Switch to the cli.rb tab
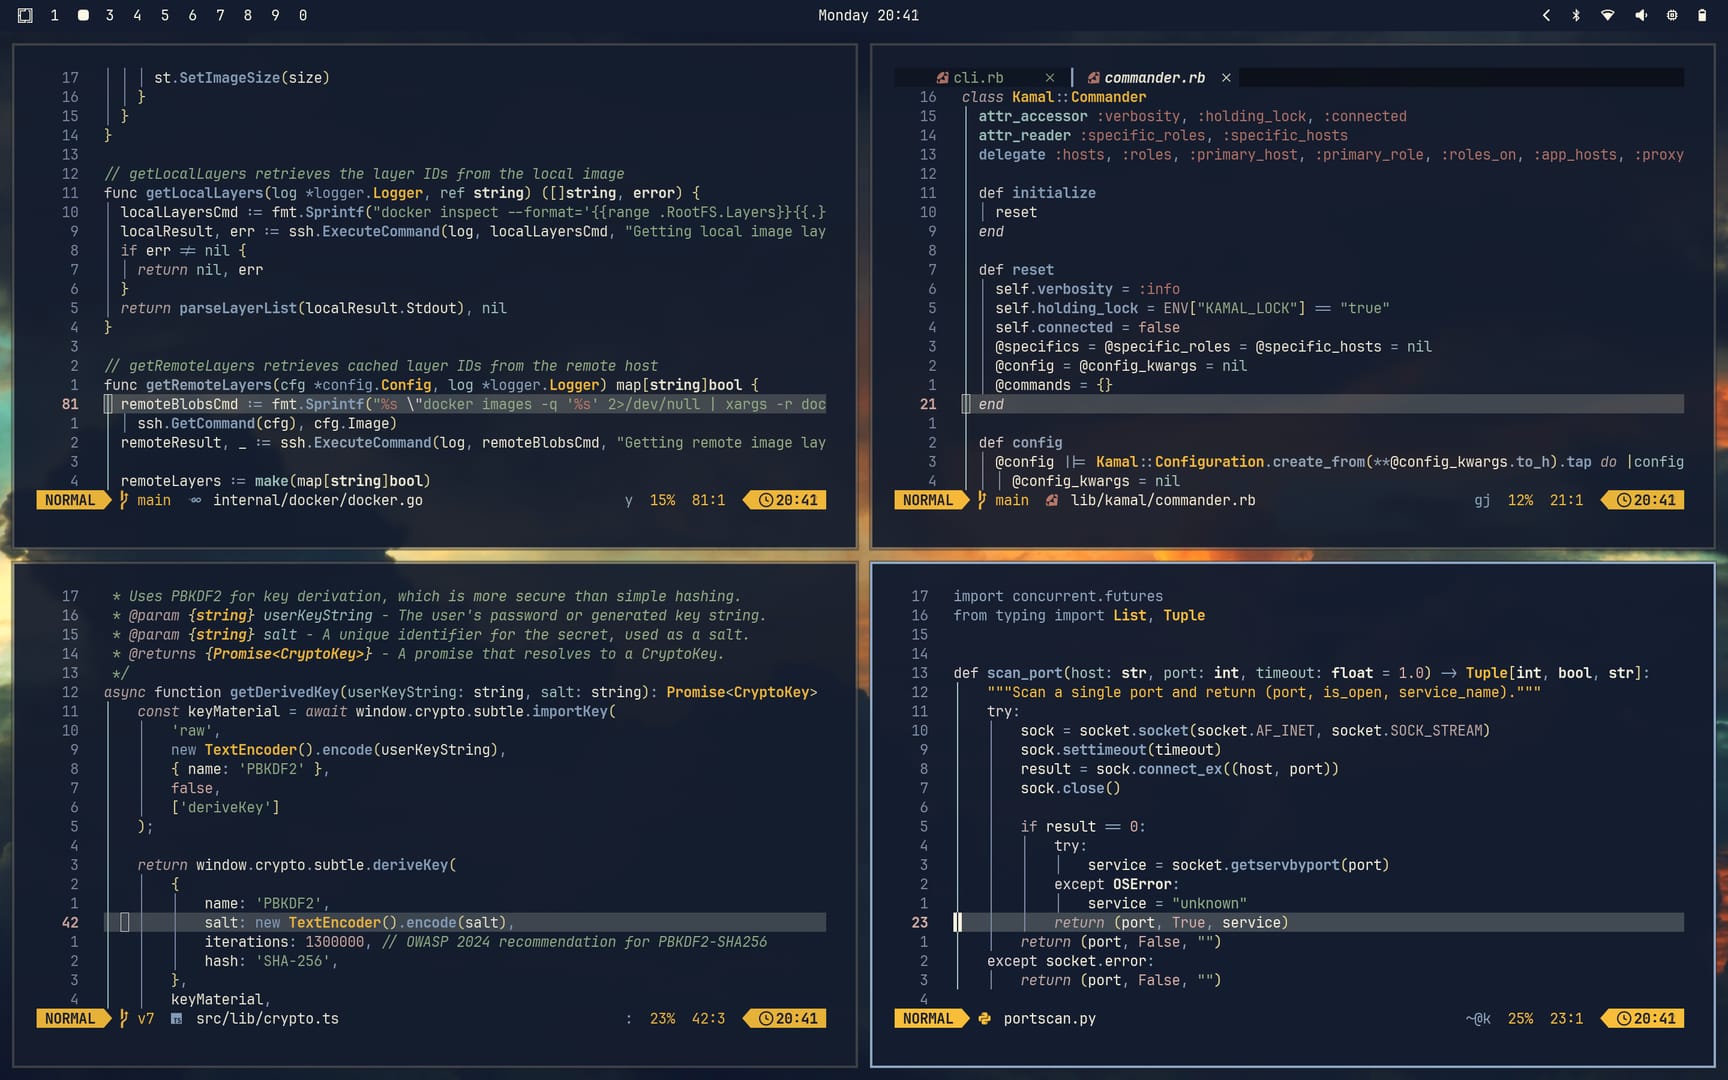The height and width of the screenshot is (1080, 1728). coord(977,78)
